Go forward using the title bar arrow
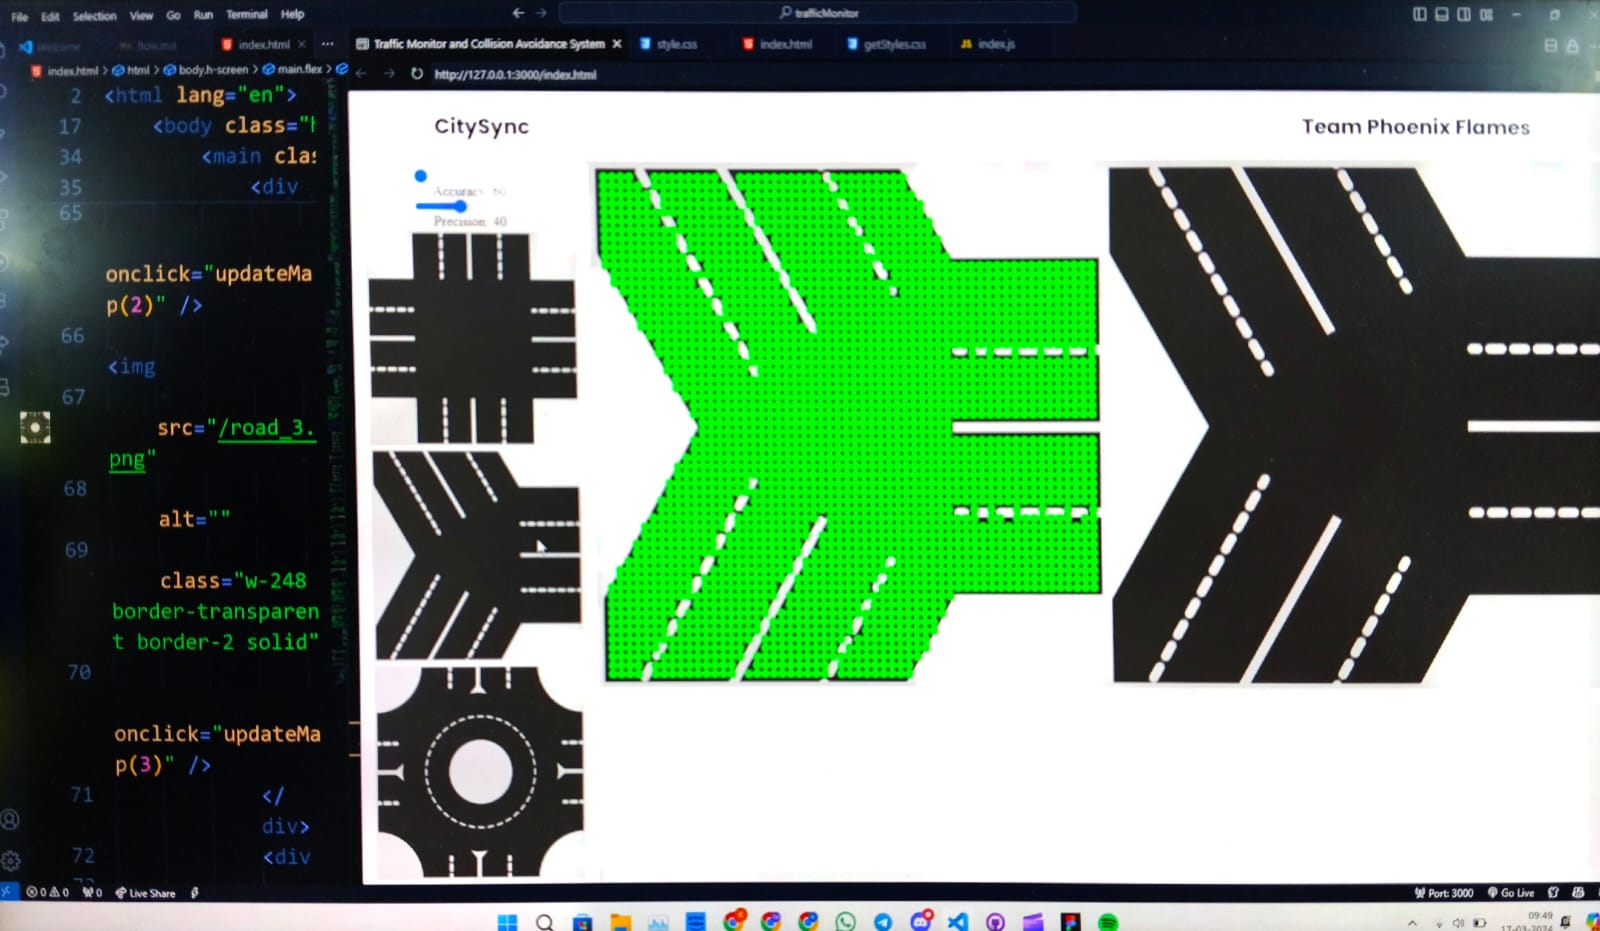The height and width of the screenshot is (931, 1600). coord(541,13)
